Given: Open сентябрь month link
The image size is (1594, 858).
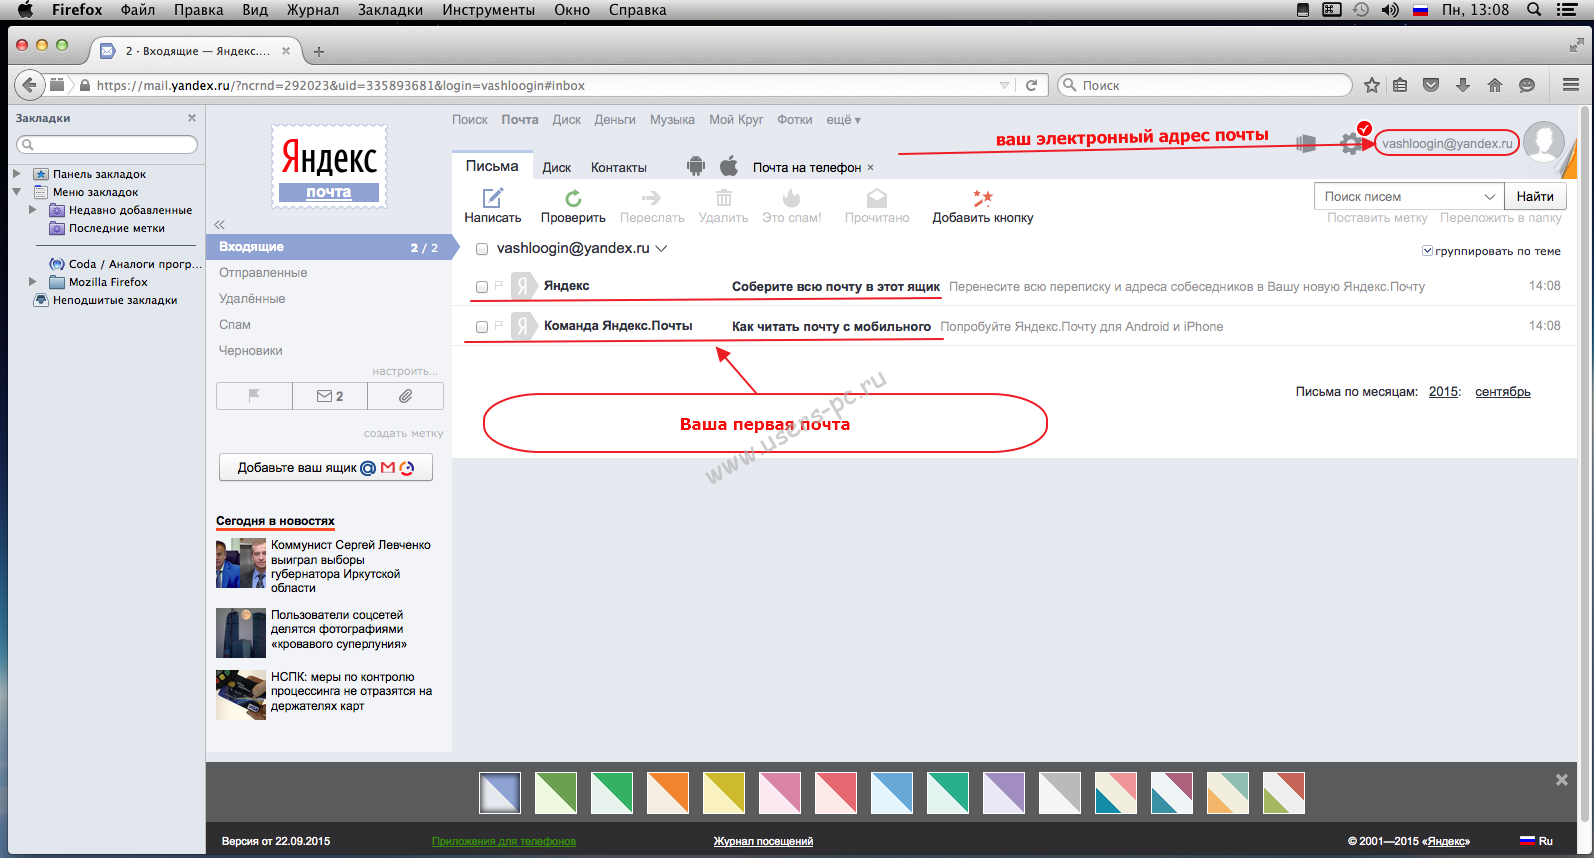Looking at the screenshot, I should [x=1503, y=392].
